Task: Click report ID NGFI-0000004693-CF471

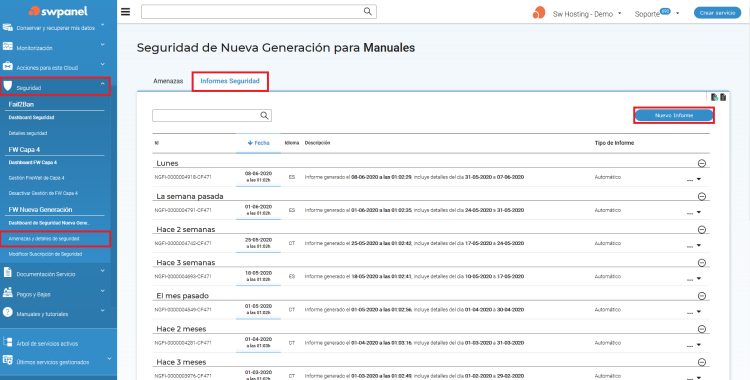Action: pos(183,277)
